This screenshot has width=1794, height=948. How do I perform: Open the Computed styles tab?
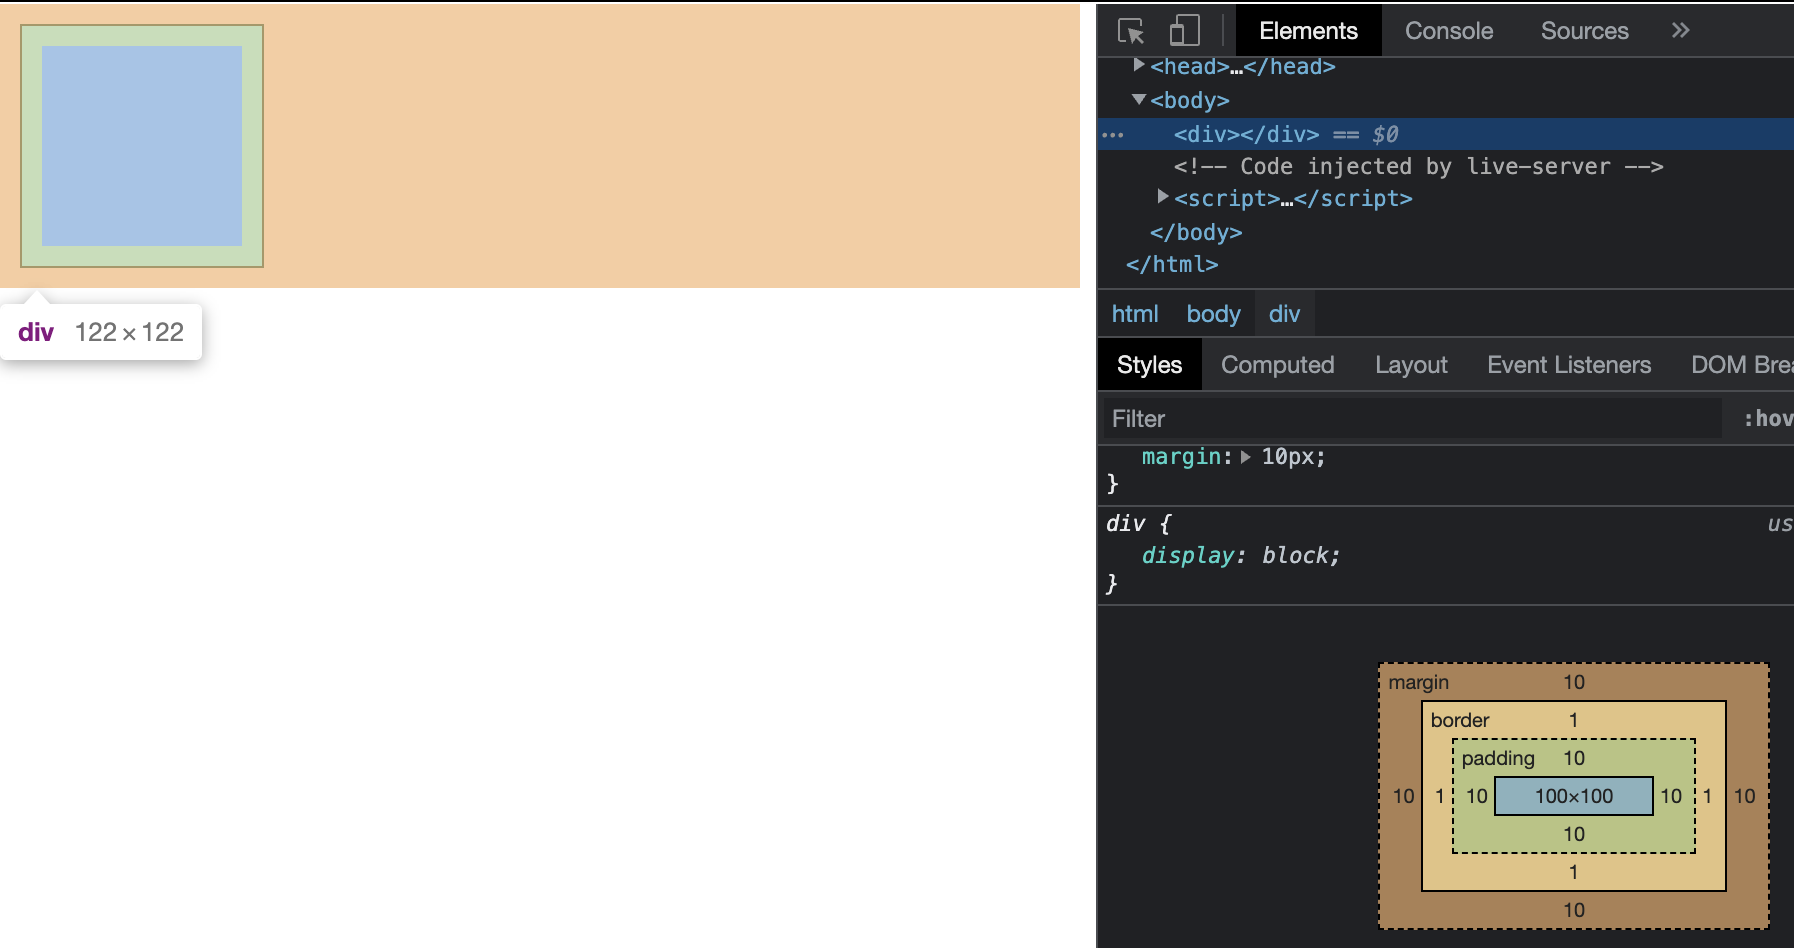[x=1277, y=365]
